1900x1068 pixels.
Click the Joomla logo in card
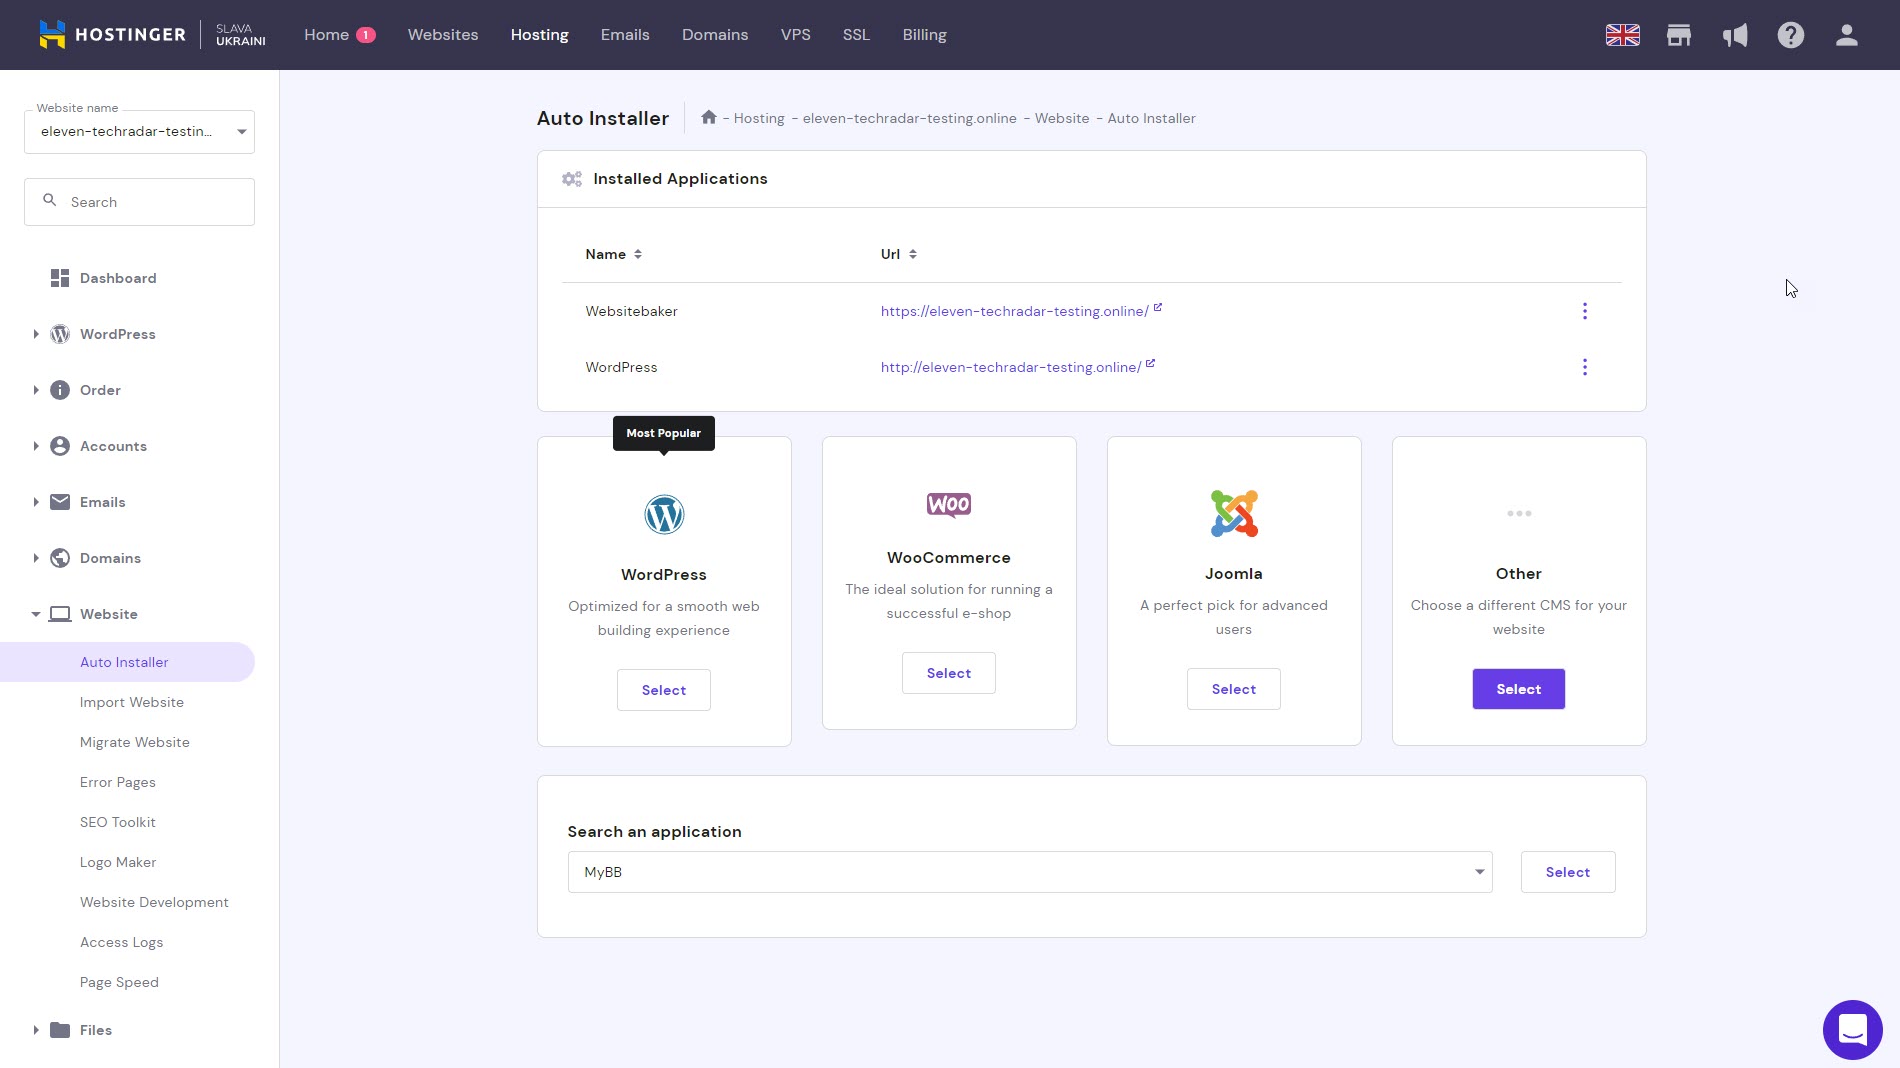[1234, 514]
